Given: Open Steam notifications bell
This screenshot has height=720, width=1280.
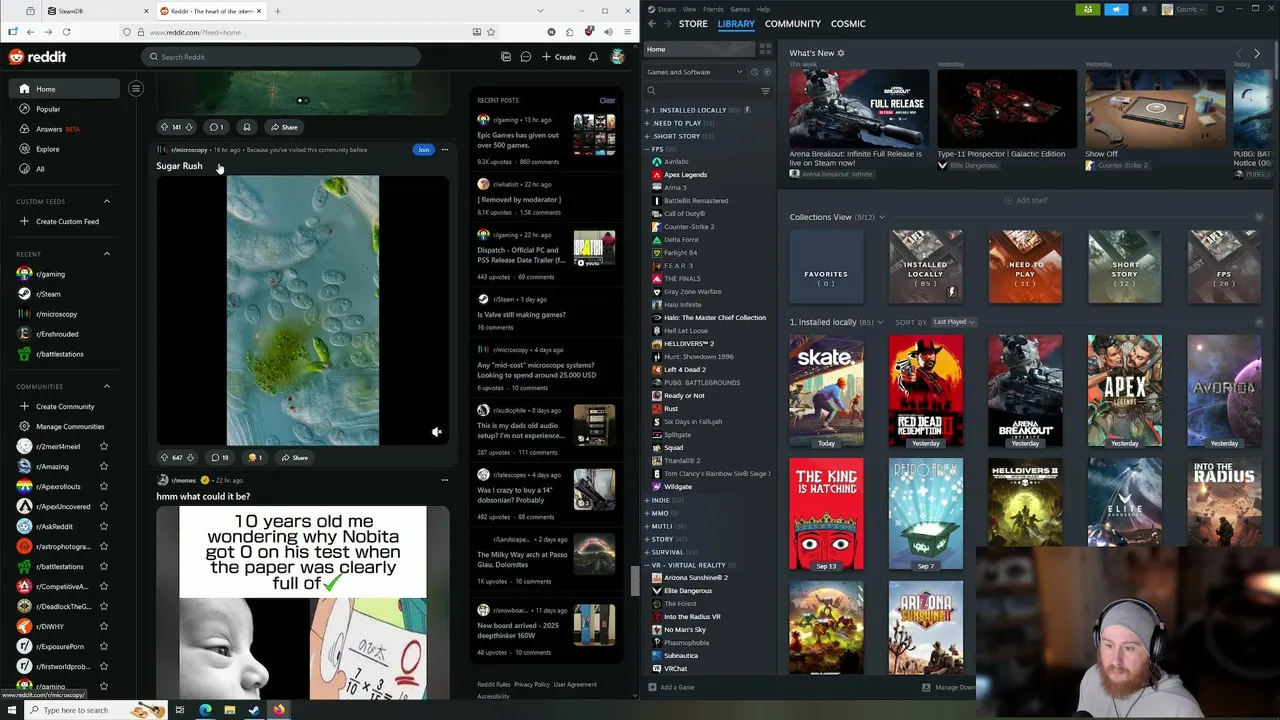Looking at the screenshot, I should pos(1144,10).
